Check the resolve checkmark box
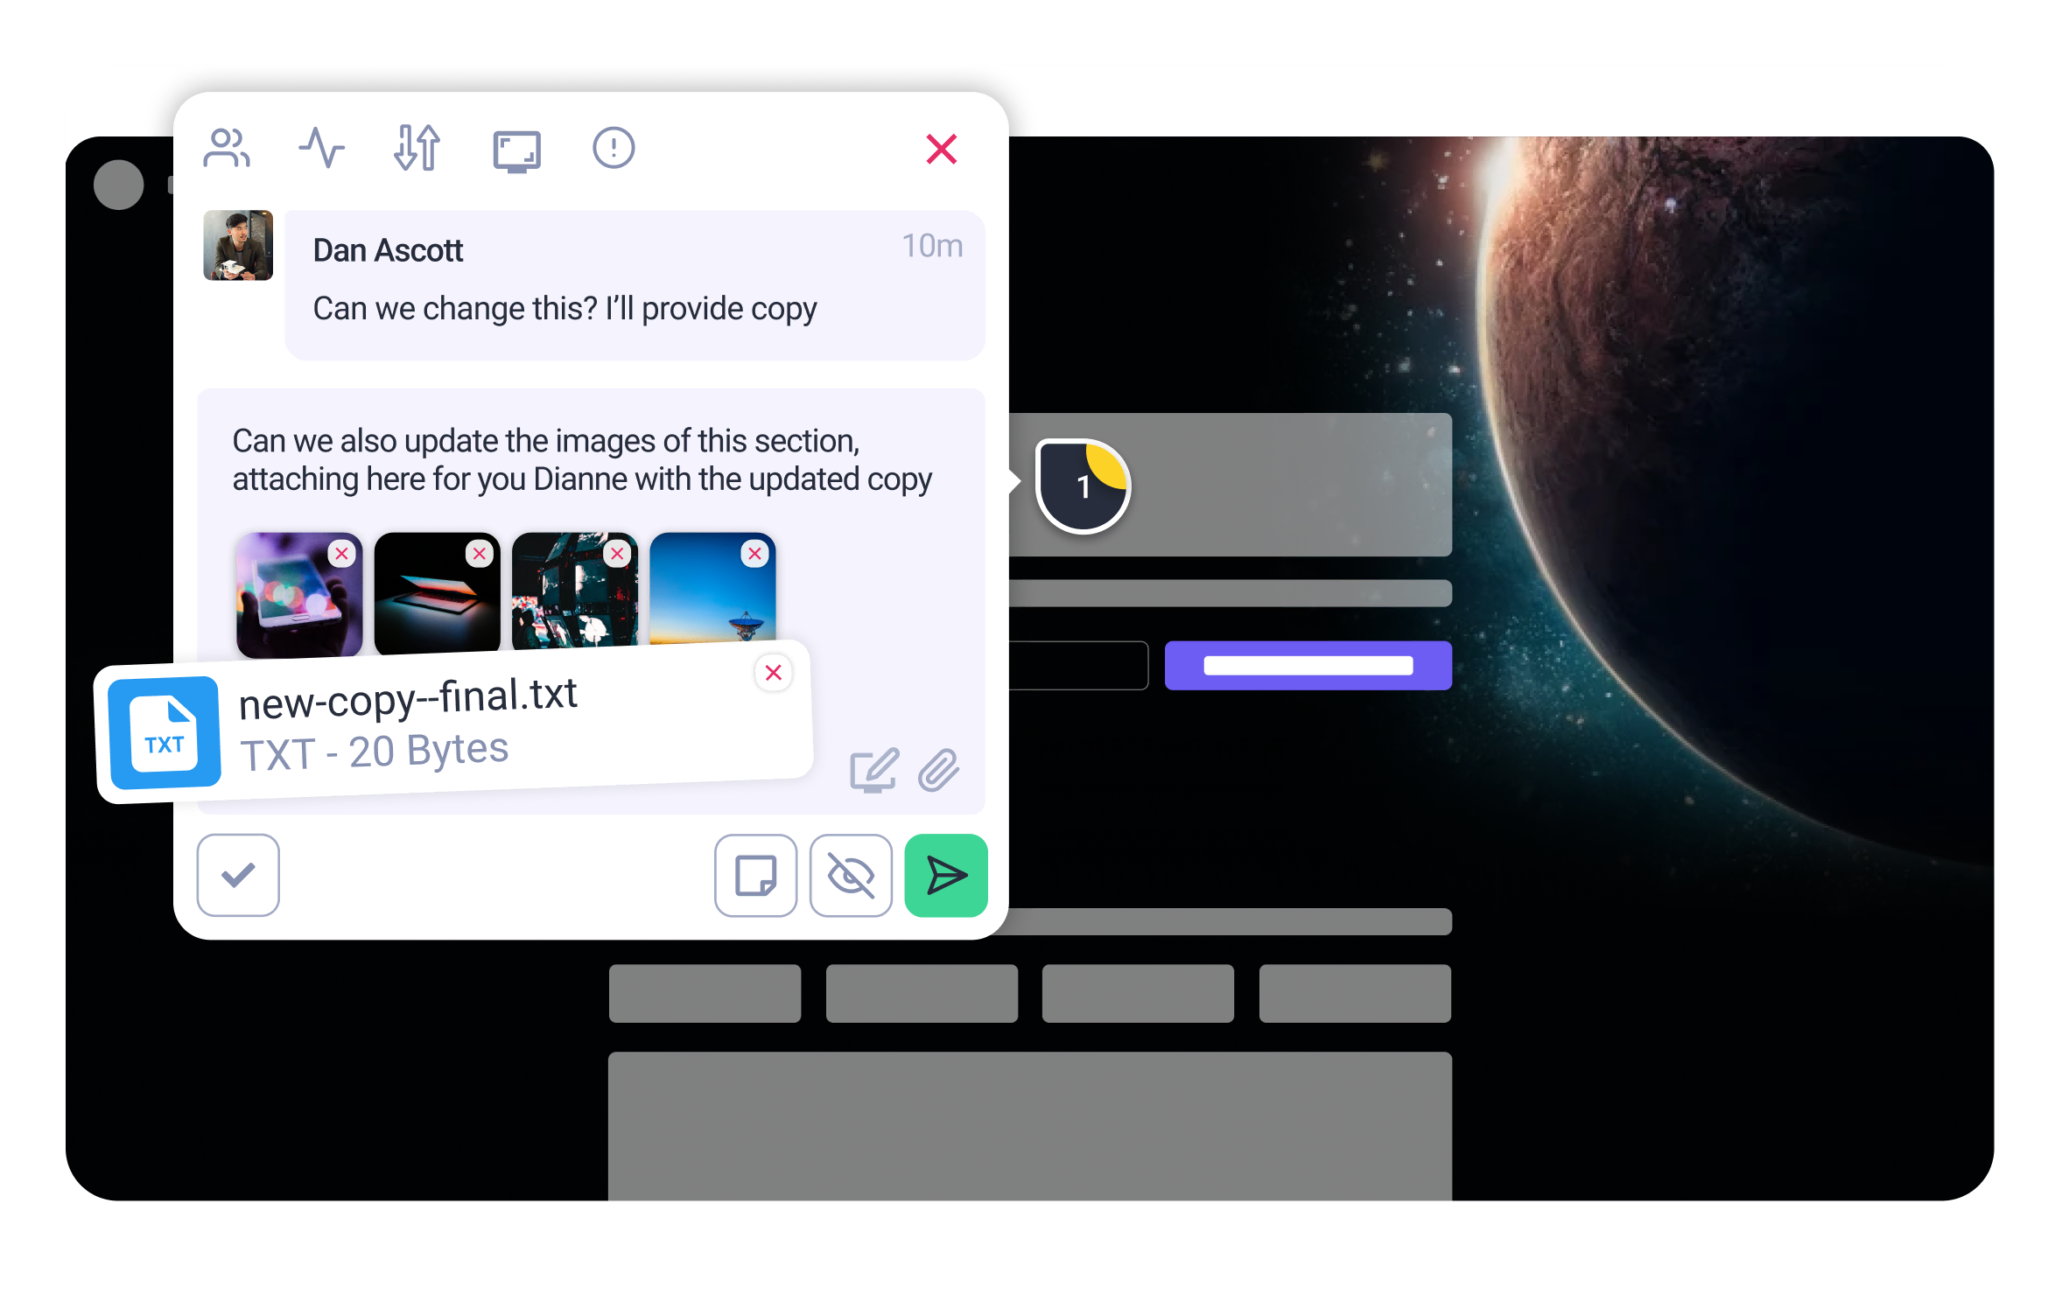2048x1315 pixels. 238,875
